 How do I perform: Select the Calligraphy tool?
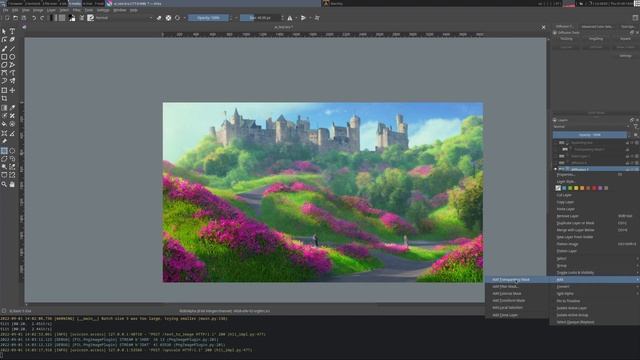pos(12,40)
